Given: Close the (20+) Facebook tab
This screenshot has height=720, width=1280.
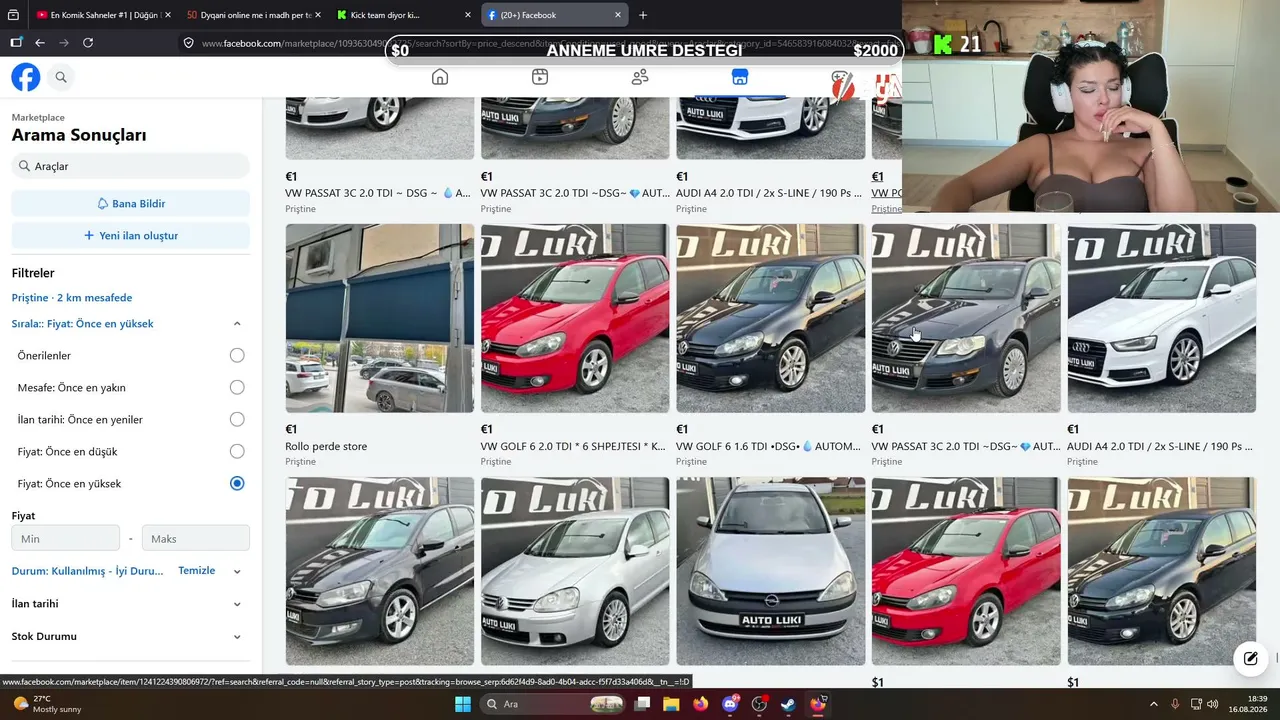Looking at the screenshot, I should [x=618, y=15].
